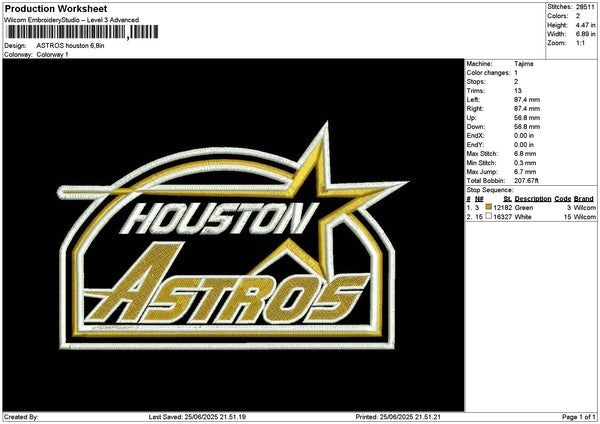Click the Houston Astros embroidery design preview

pos(233,235)
